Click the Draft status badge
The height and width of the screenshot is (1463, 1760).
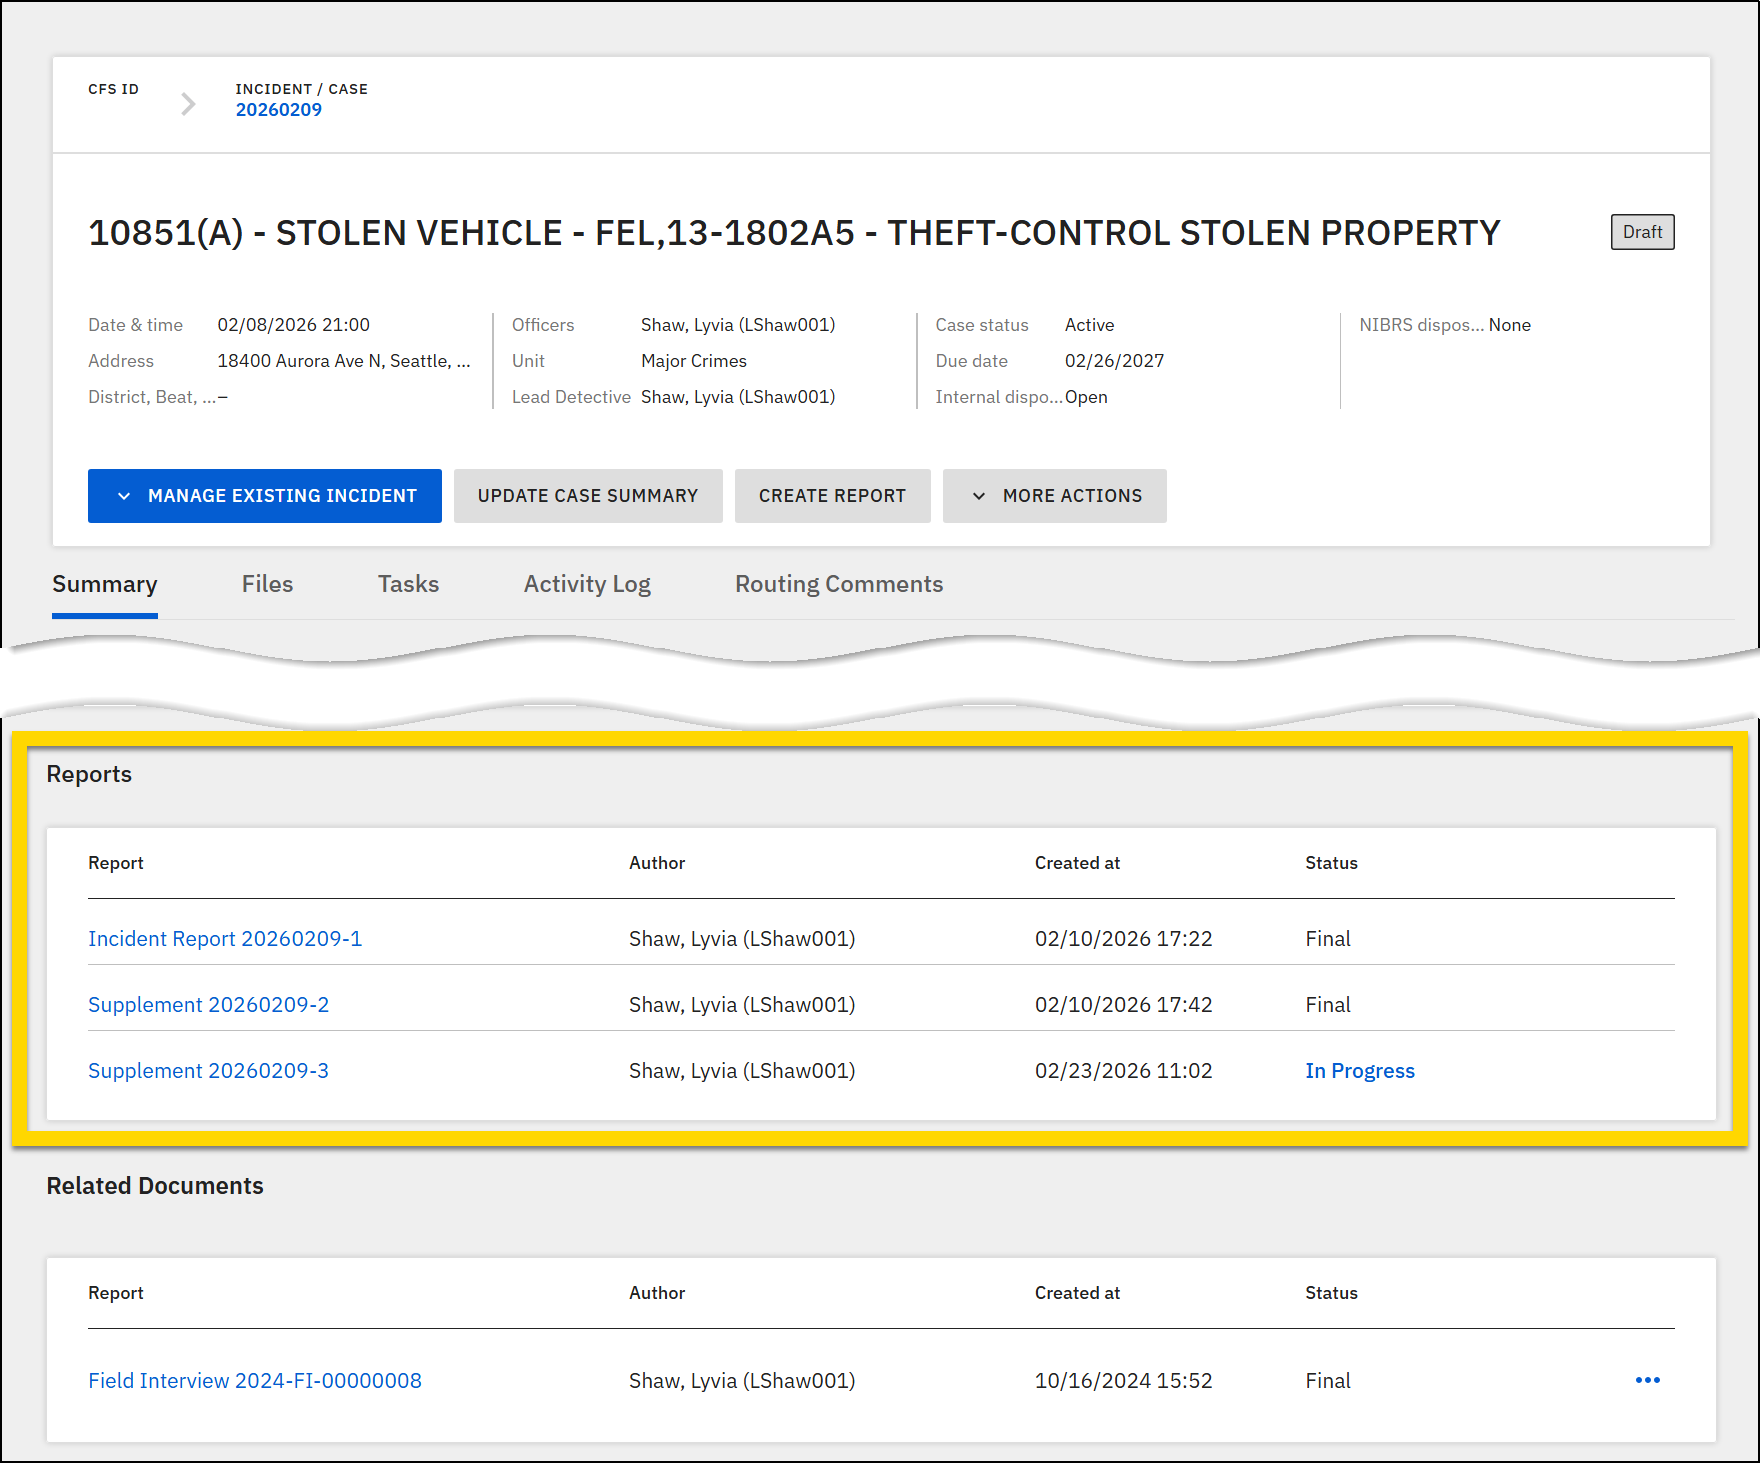point(1642,231)
